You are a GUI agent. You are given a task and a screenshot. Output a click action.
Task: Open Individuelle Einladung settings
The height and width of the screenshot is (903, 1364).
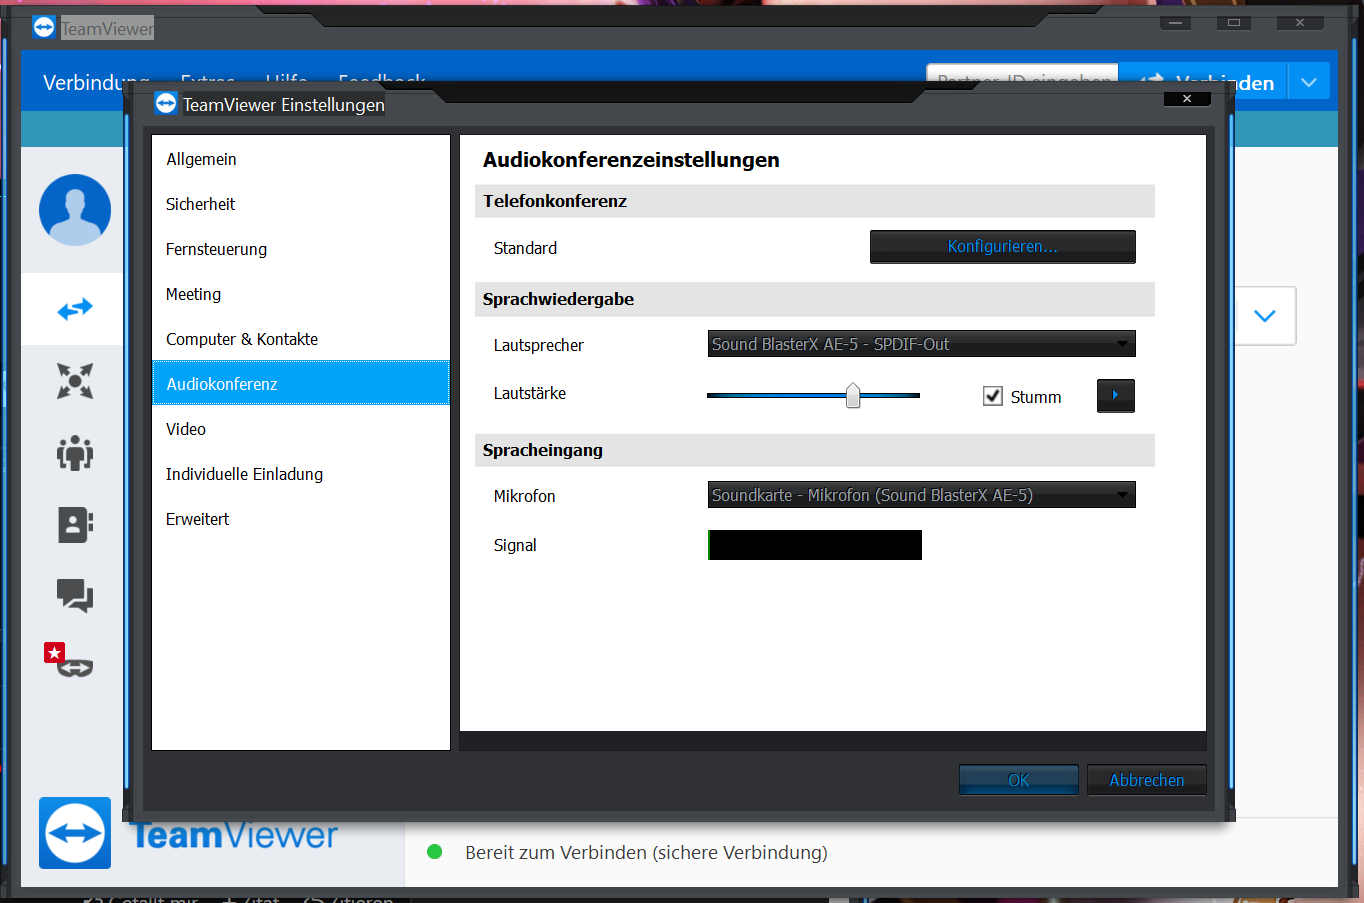pyautogui.click(x=300, y=474)
